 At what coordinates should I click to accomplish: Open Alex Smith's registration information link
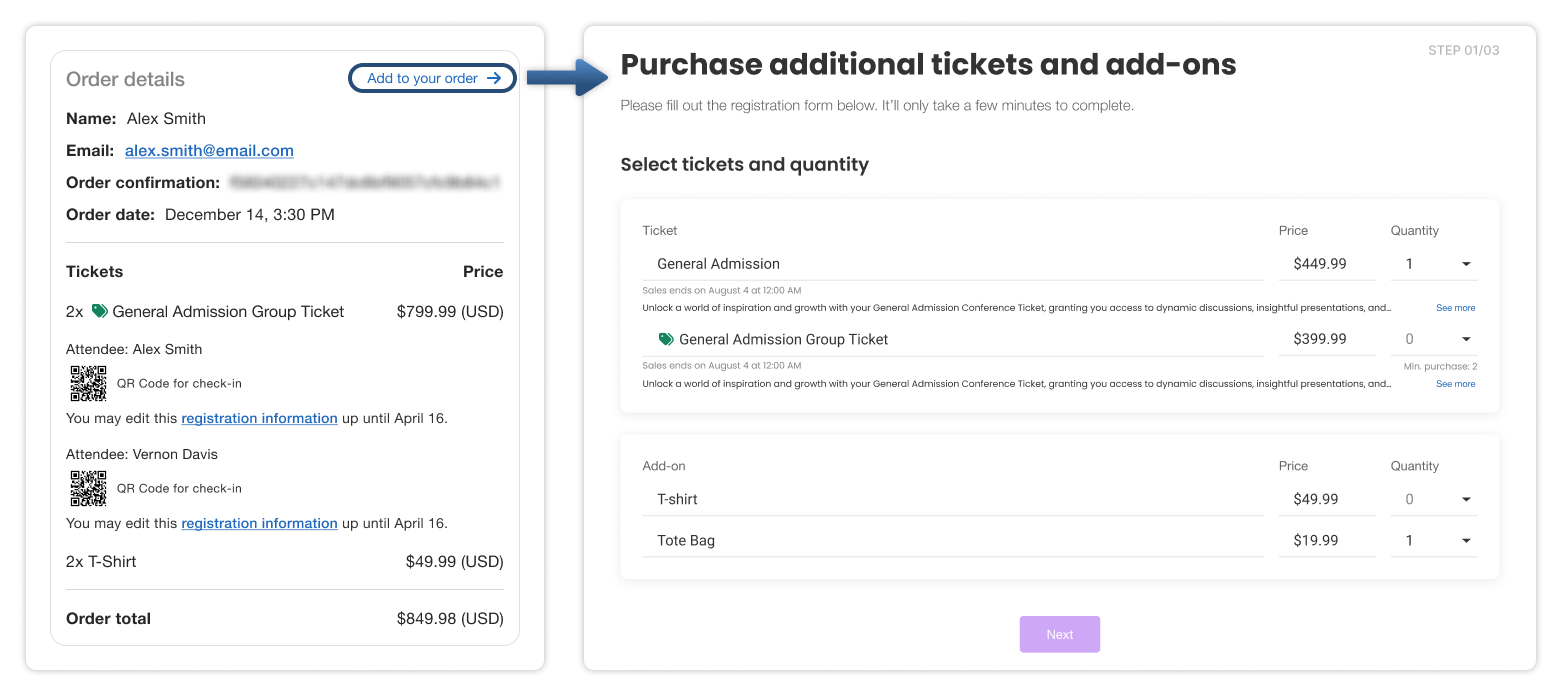click(259, 418)
